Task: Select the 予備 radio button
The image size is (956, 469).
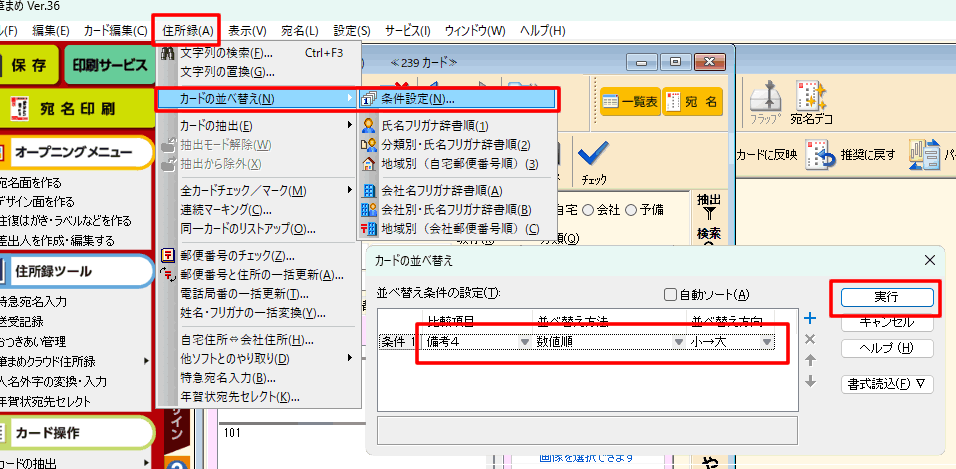Action: click(x=631, y=209)
